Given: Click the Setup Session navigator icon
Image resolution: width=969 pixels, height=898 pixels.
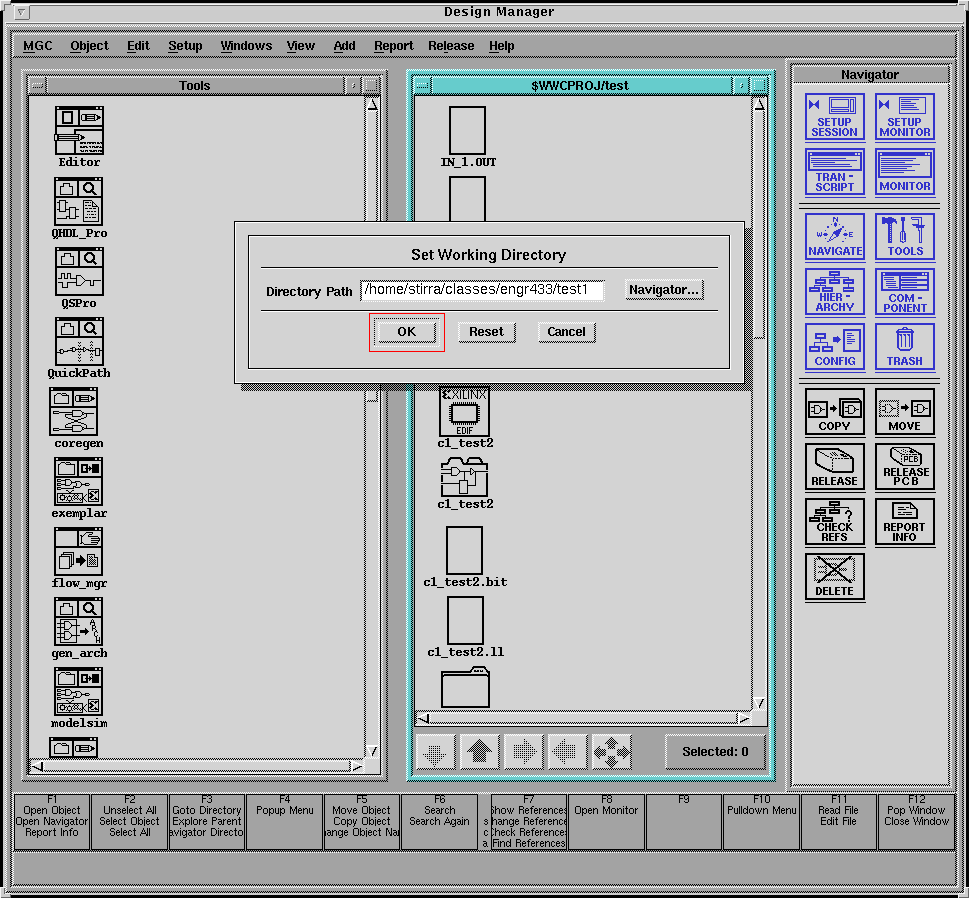Looking at the screenshot, I should [x=834, y=117].
